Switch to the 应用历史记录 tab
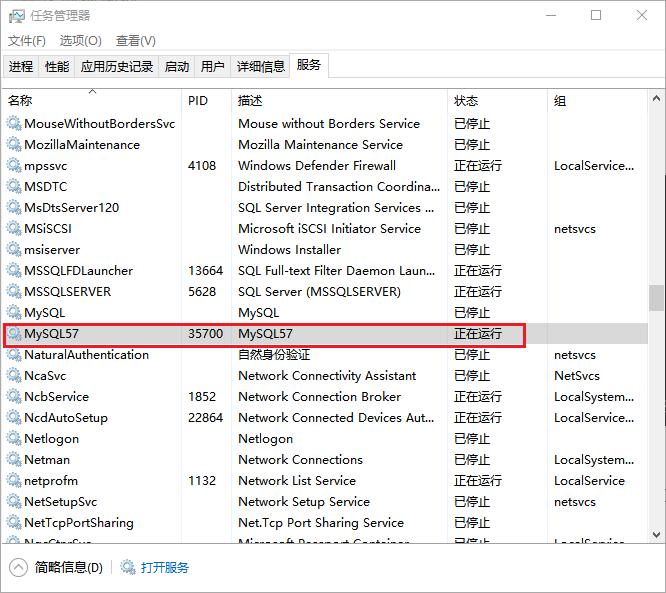This screenshot has height=593, width=666. coord(117,67)
